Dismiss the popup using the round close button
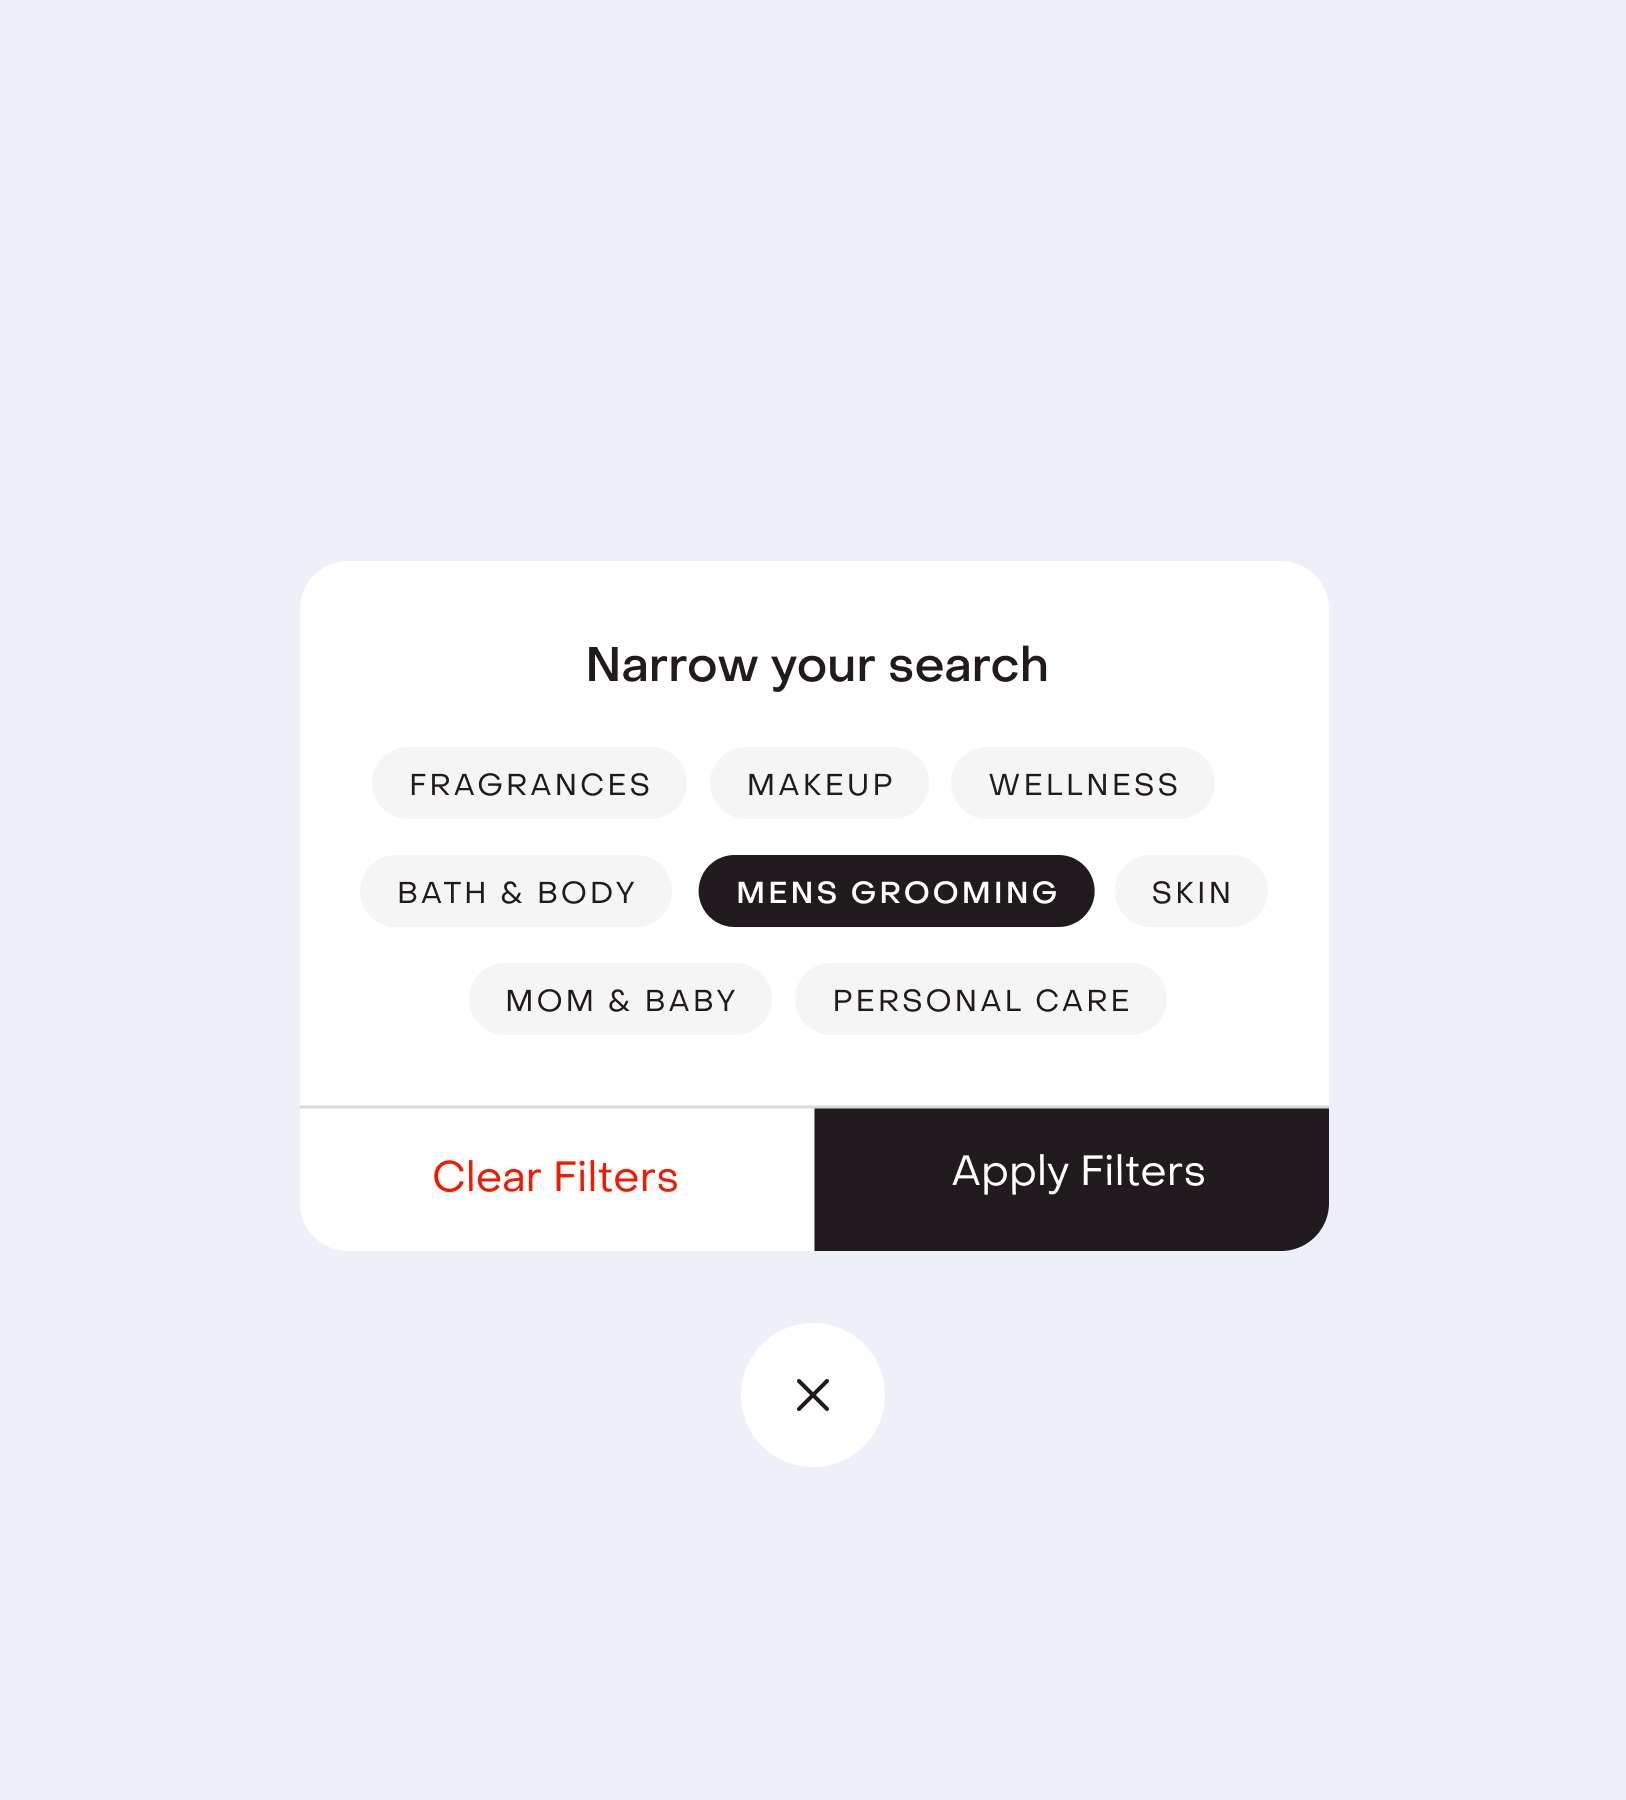The width and height of the screenshot is (1626, 1800). click(812, 1394)
